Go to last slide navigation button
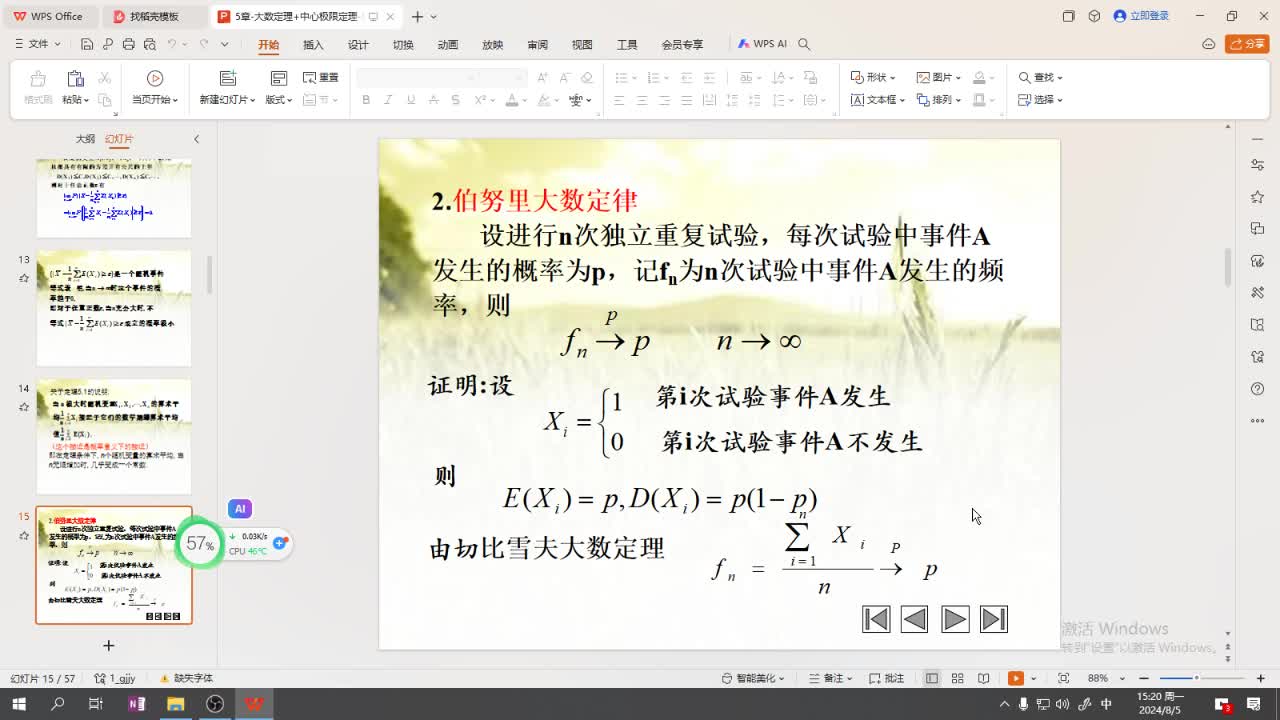 (x=994, y=619)
